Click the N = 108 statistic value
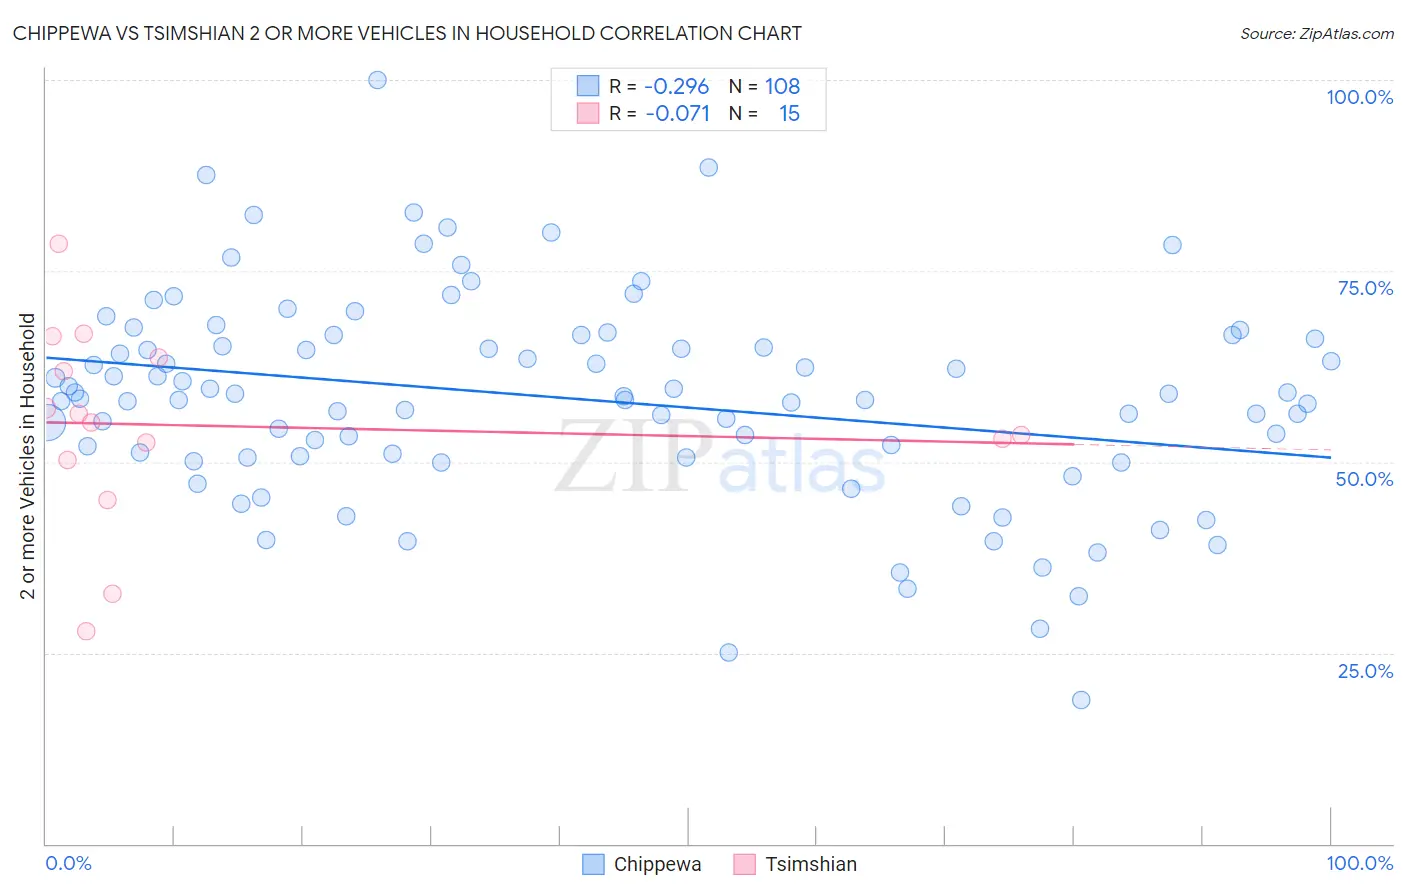The height and width of the screenshot is (892, 1406). (x=764, y=86)
